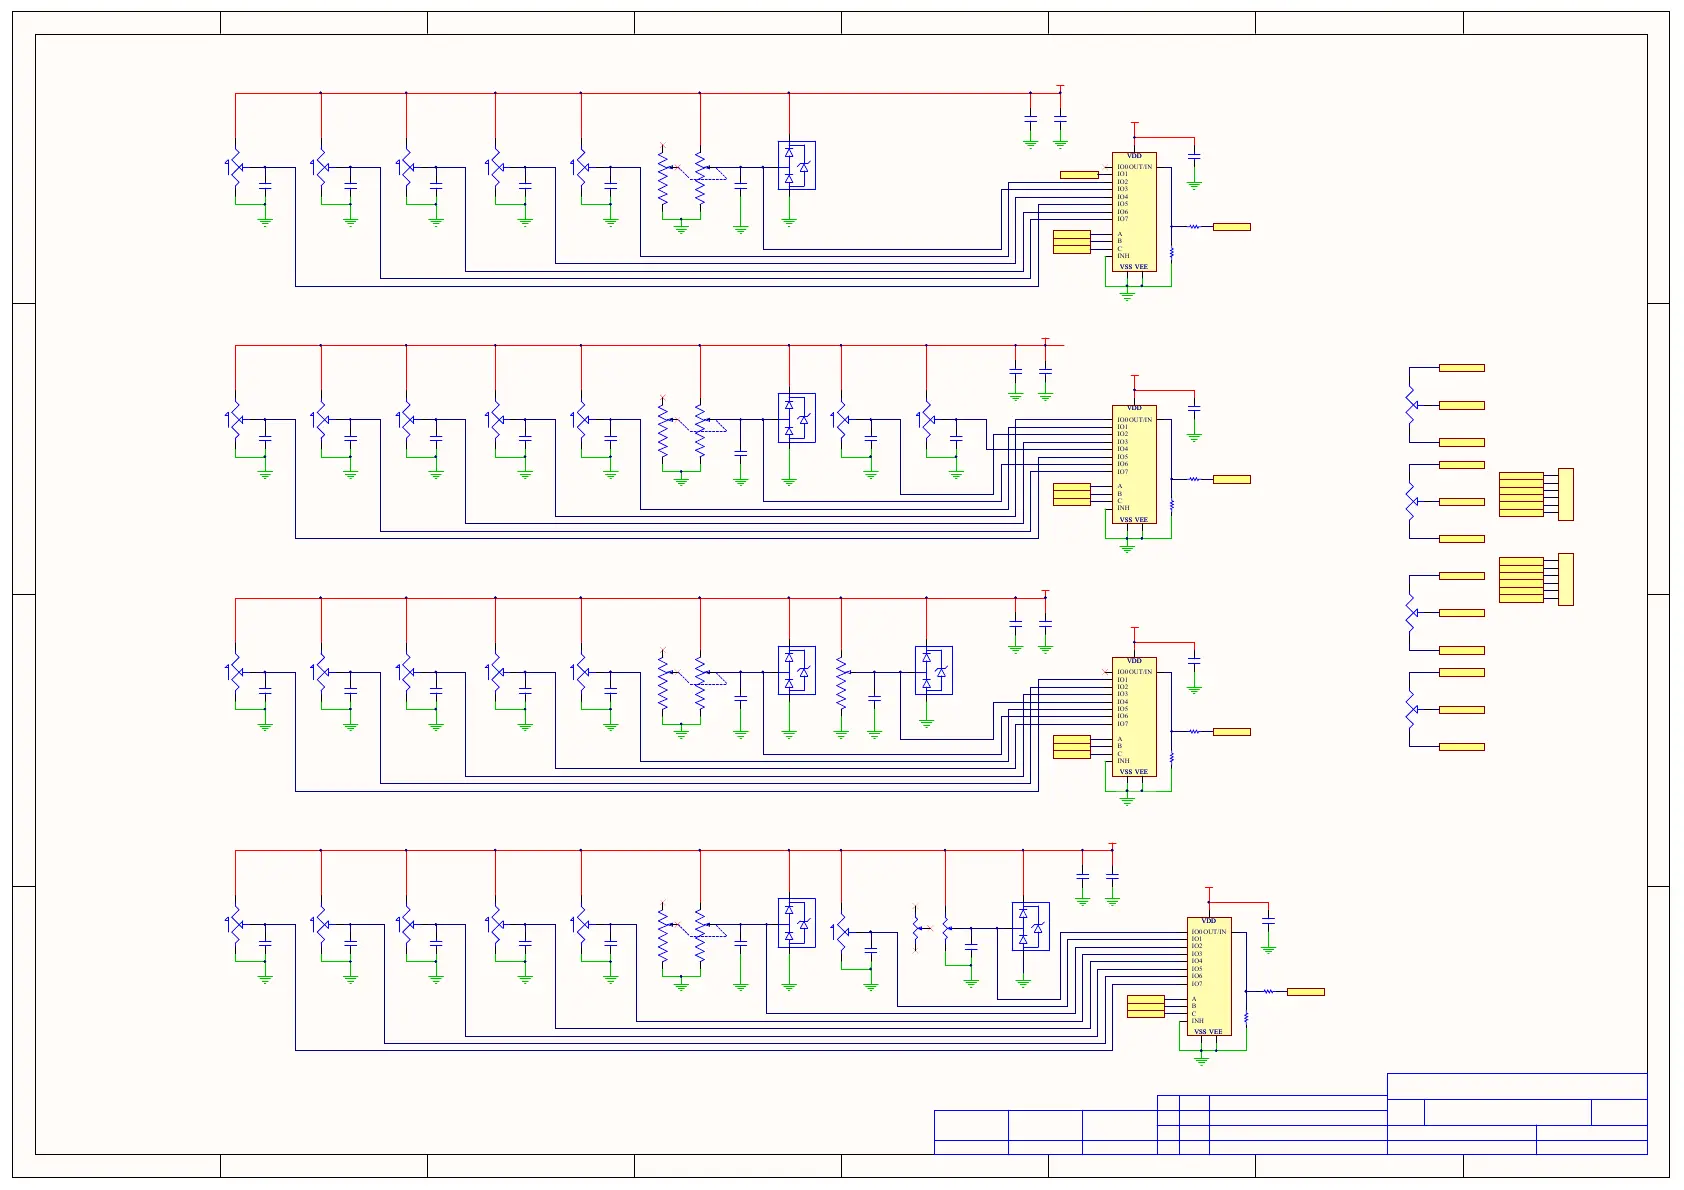Select the decoupling capacitor beside the top multiplexer VDD
The width and height of the screenshot is (1684, 1190).
(x=1194, y=157)
